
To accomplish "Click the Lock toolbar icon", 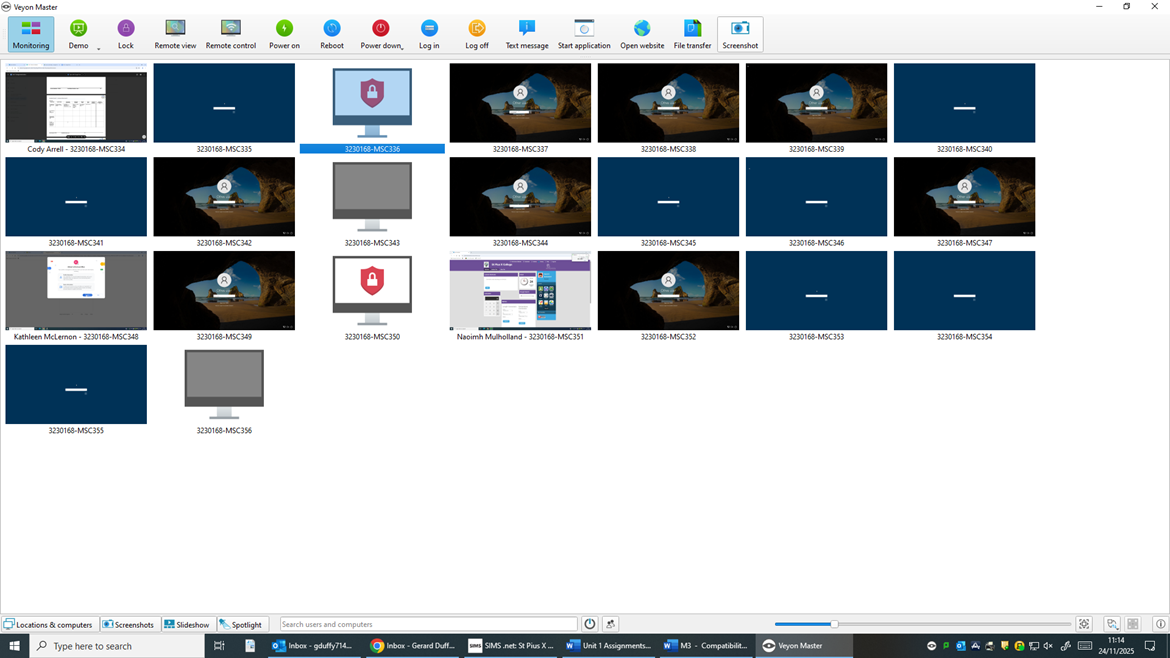I will pos(125,34).
